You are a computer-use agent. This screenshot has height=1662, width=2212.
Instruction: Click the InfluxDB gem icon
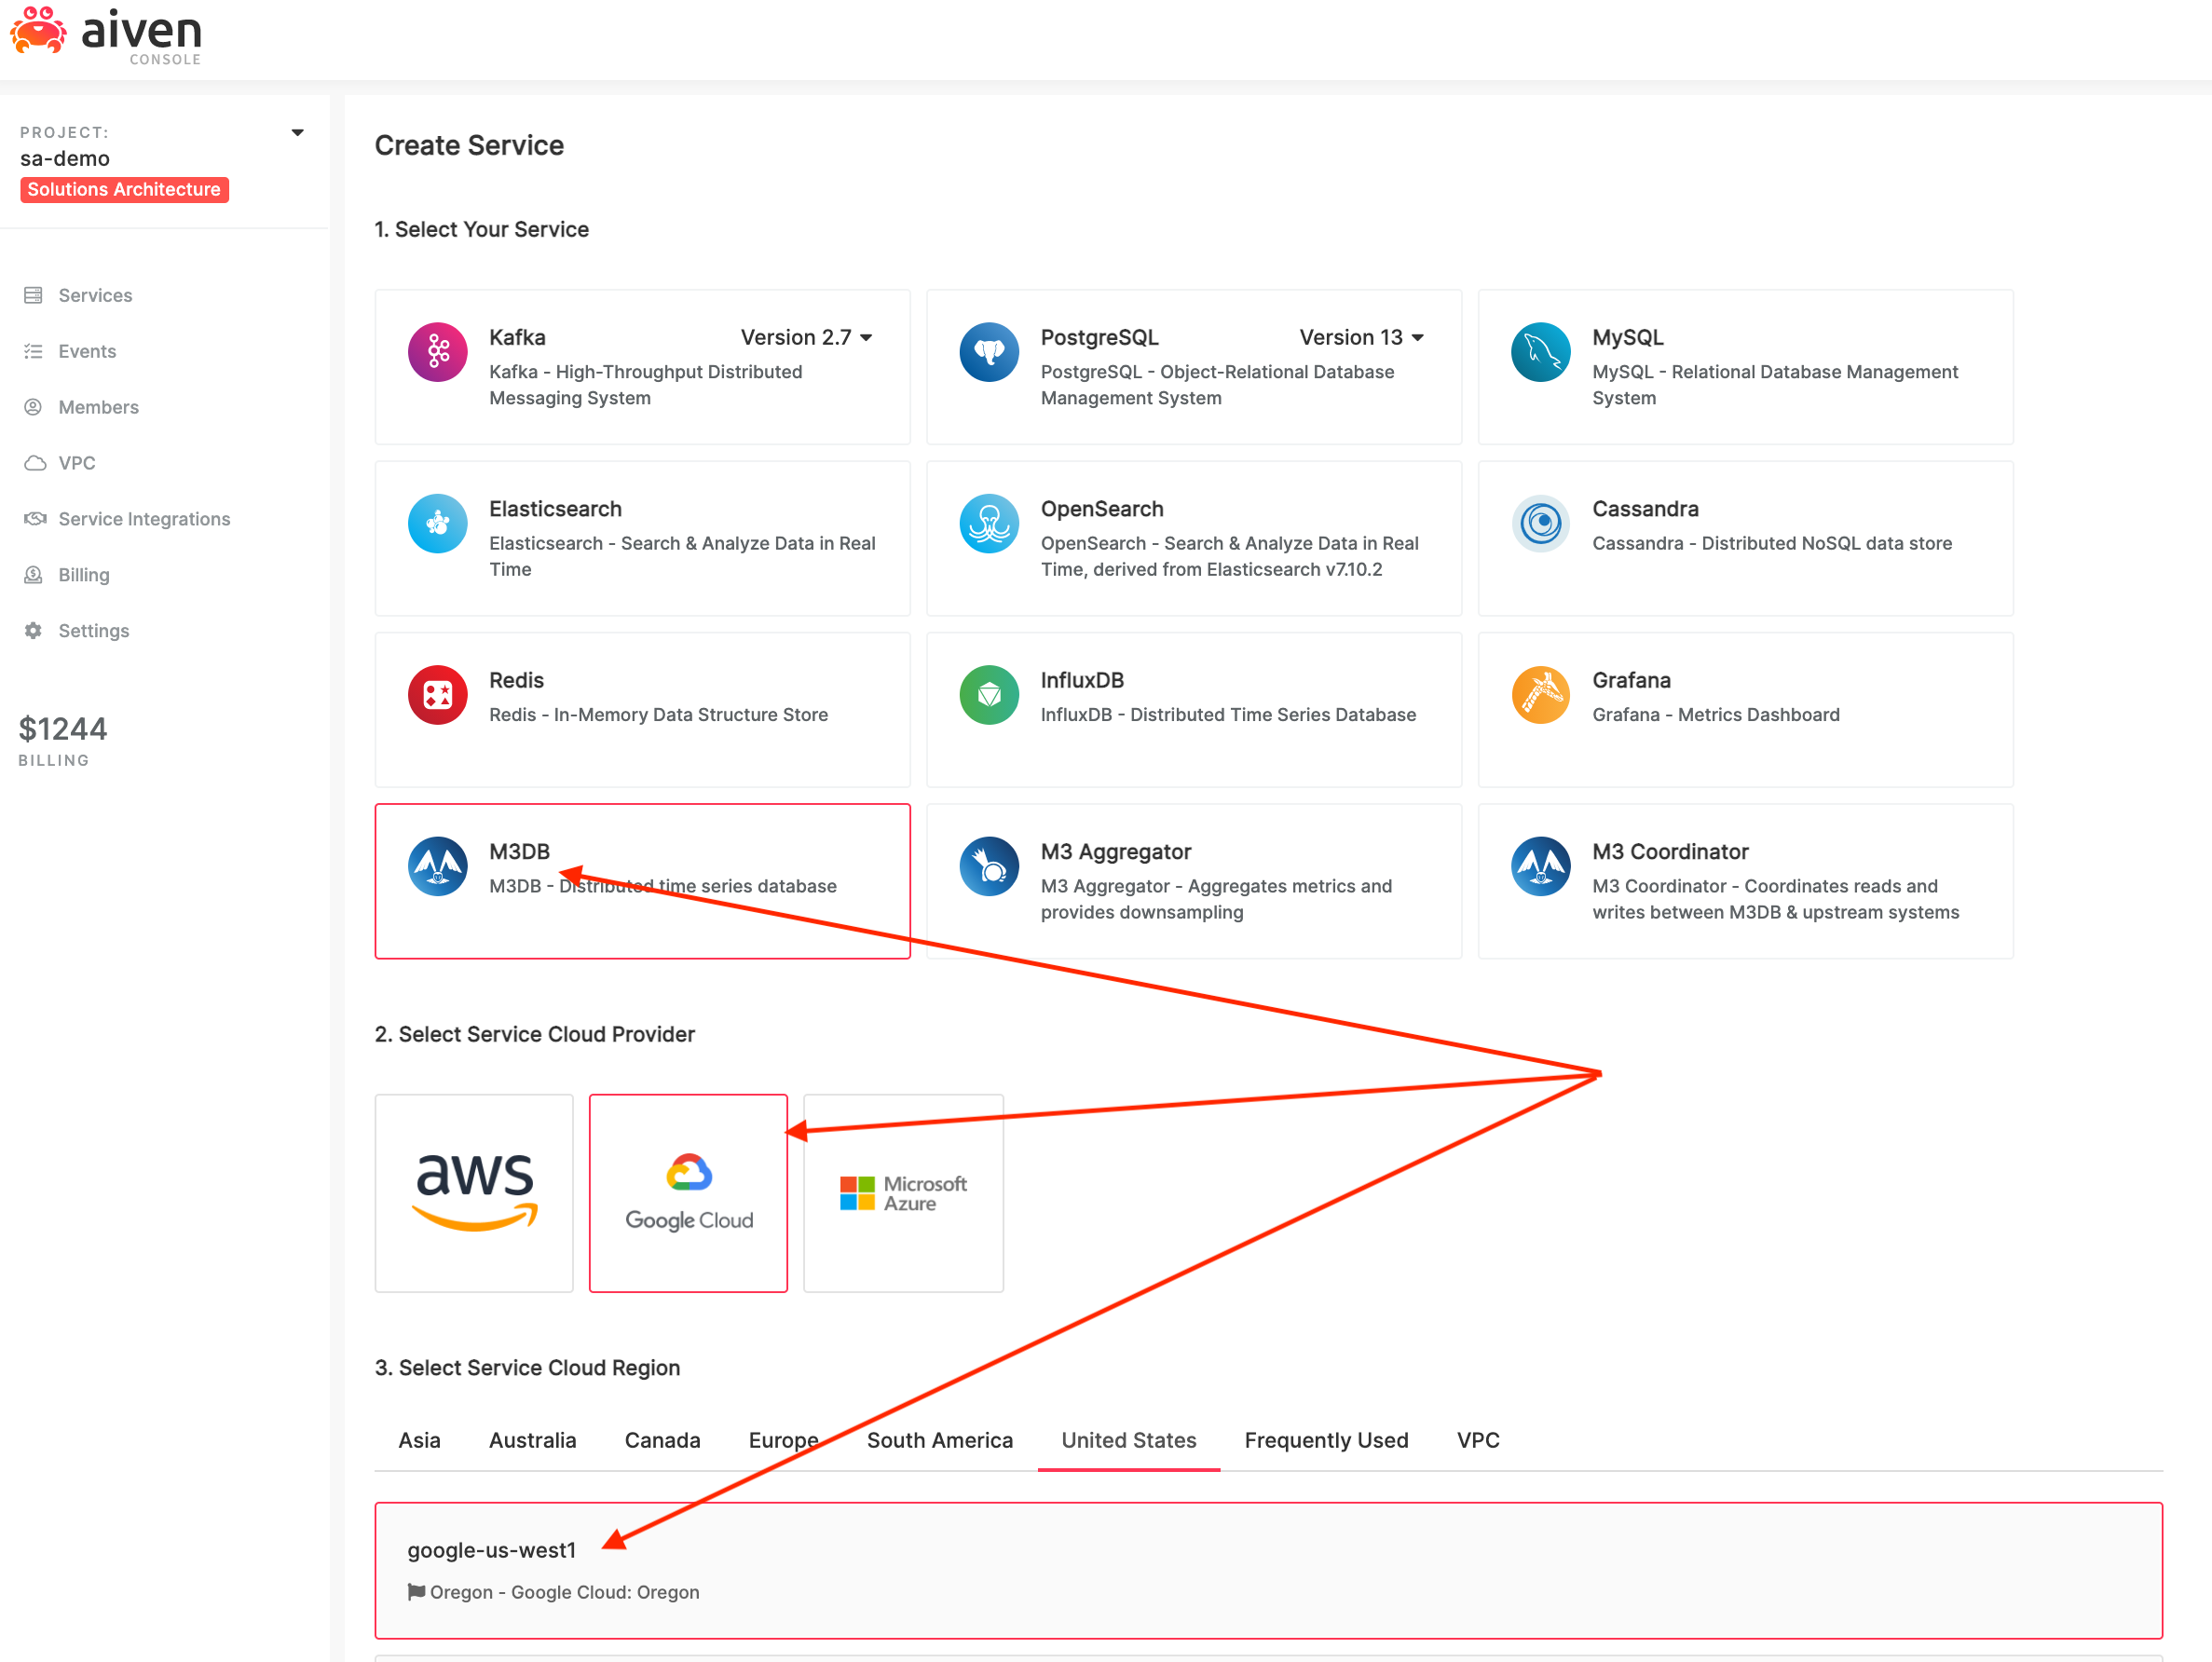pos(989,695)
